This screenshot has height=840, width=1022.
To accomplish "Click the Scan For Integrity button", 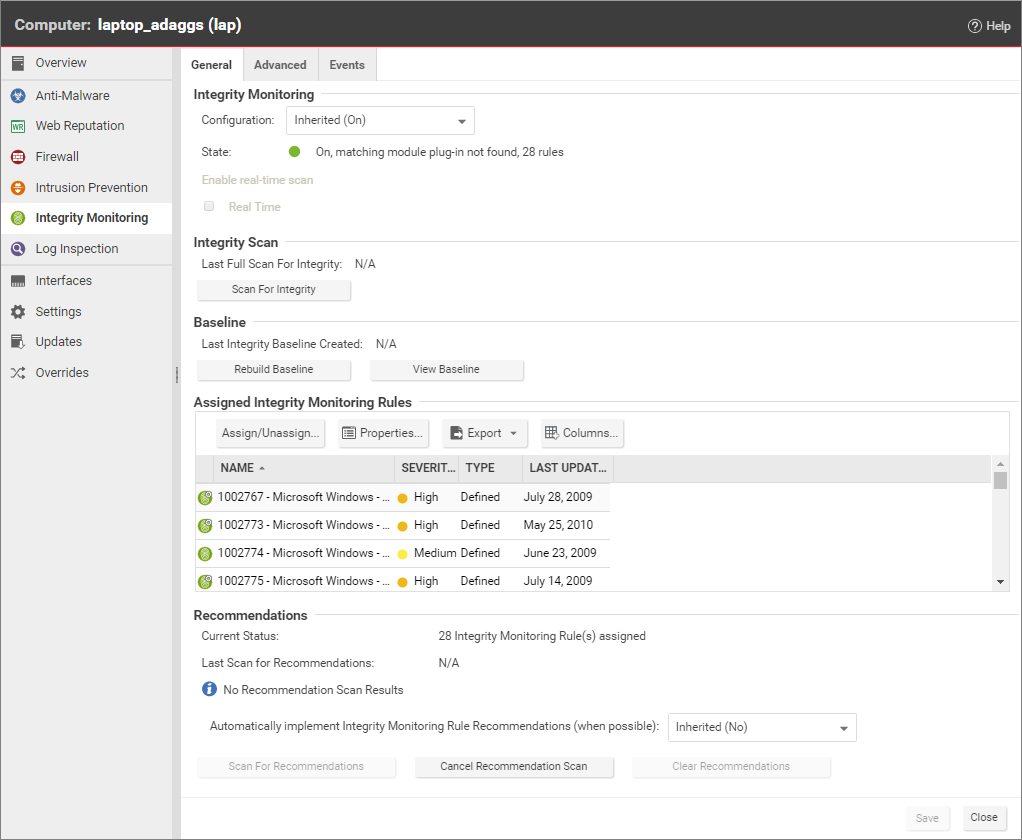I will tap(274, 290).
